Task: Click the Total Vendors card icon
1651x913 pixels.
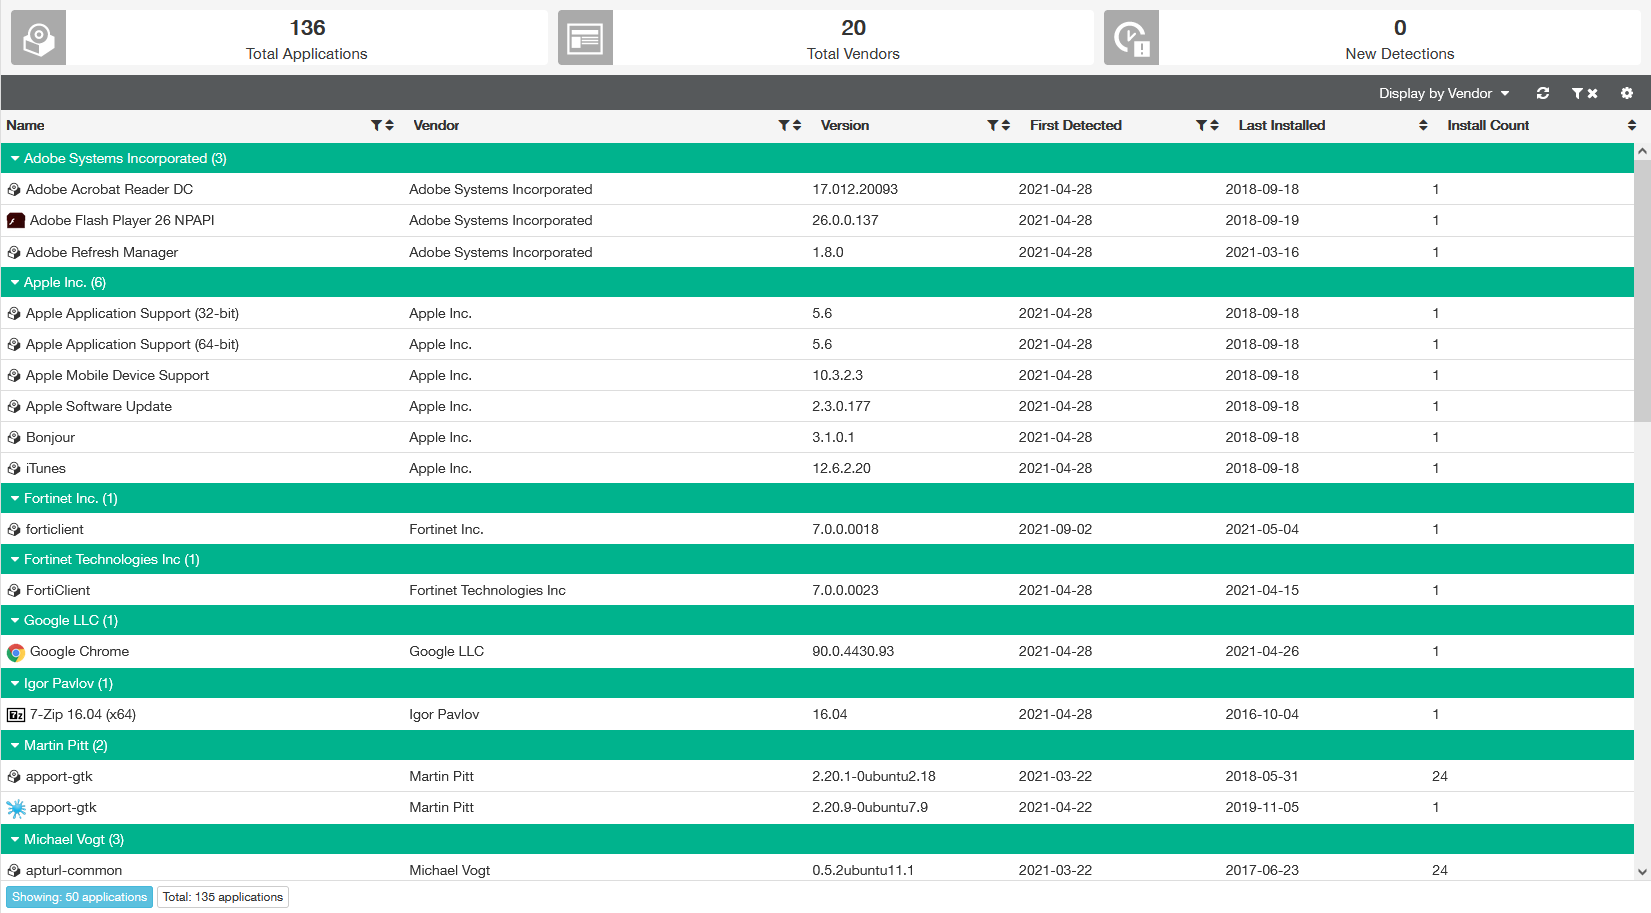Action: pos(585,38)
